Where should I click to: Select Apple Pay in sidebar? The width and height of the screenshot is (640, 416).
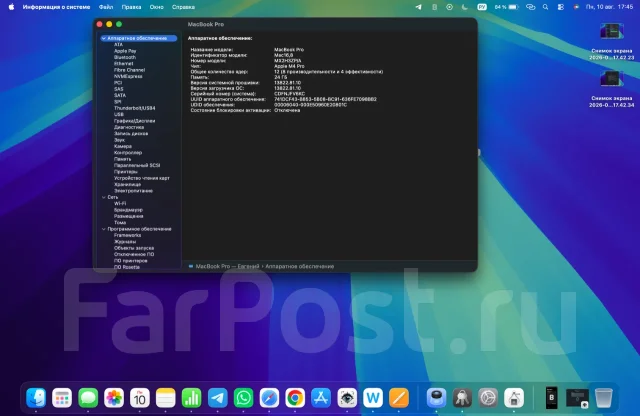[125, 51]
